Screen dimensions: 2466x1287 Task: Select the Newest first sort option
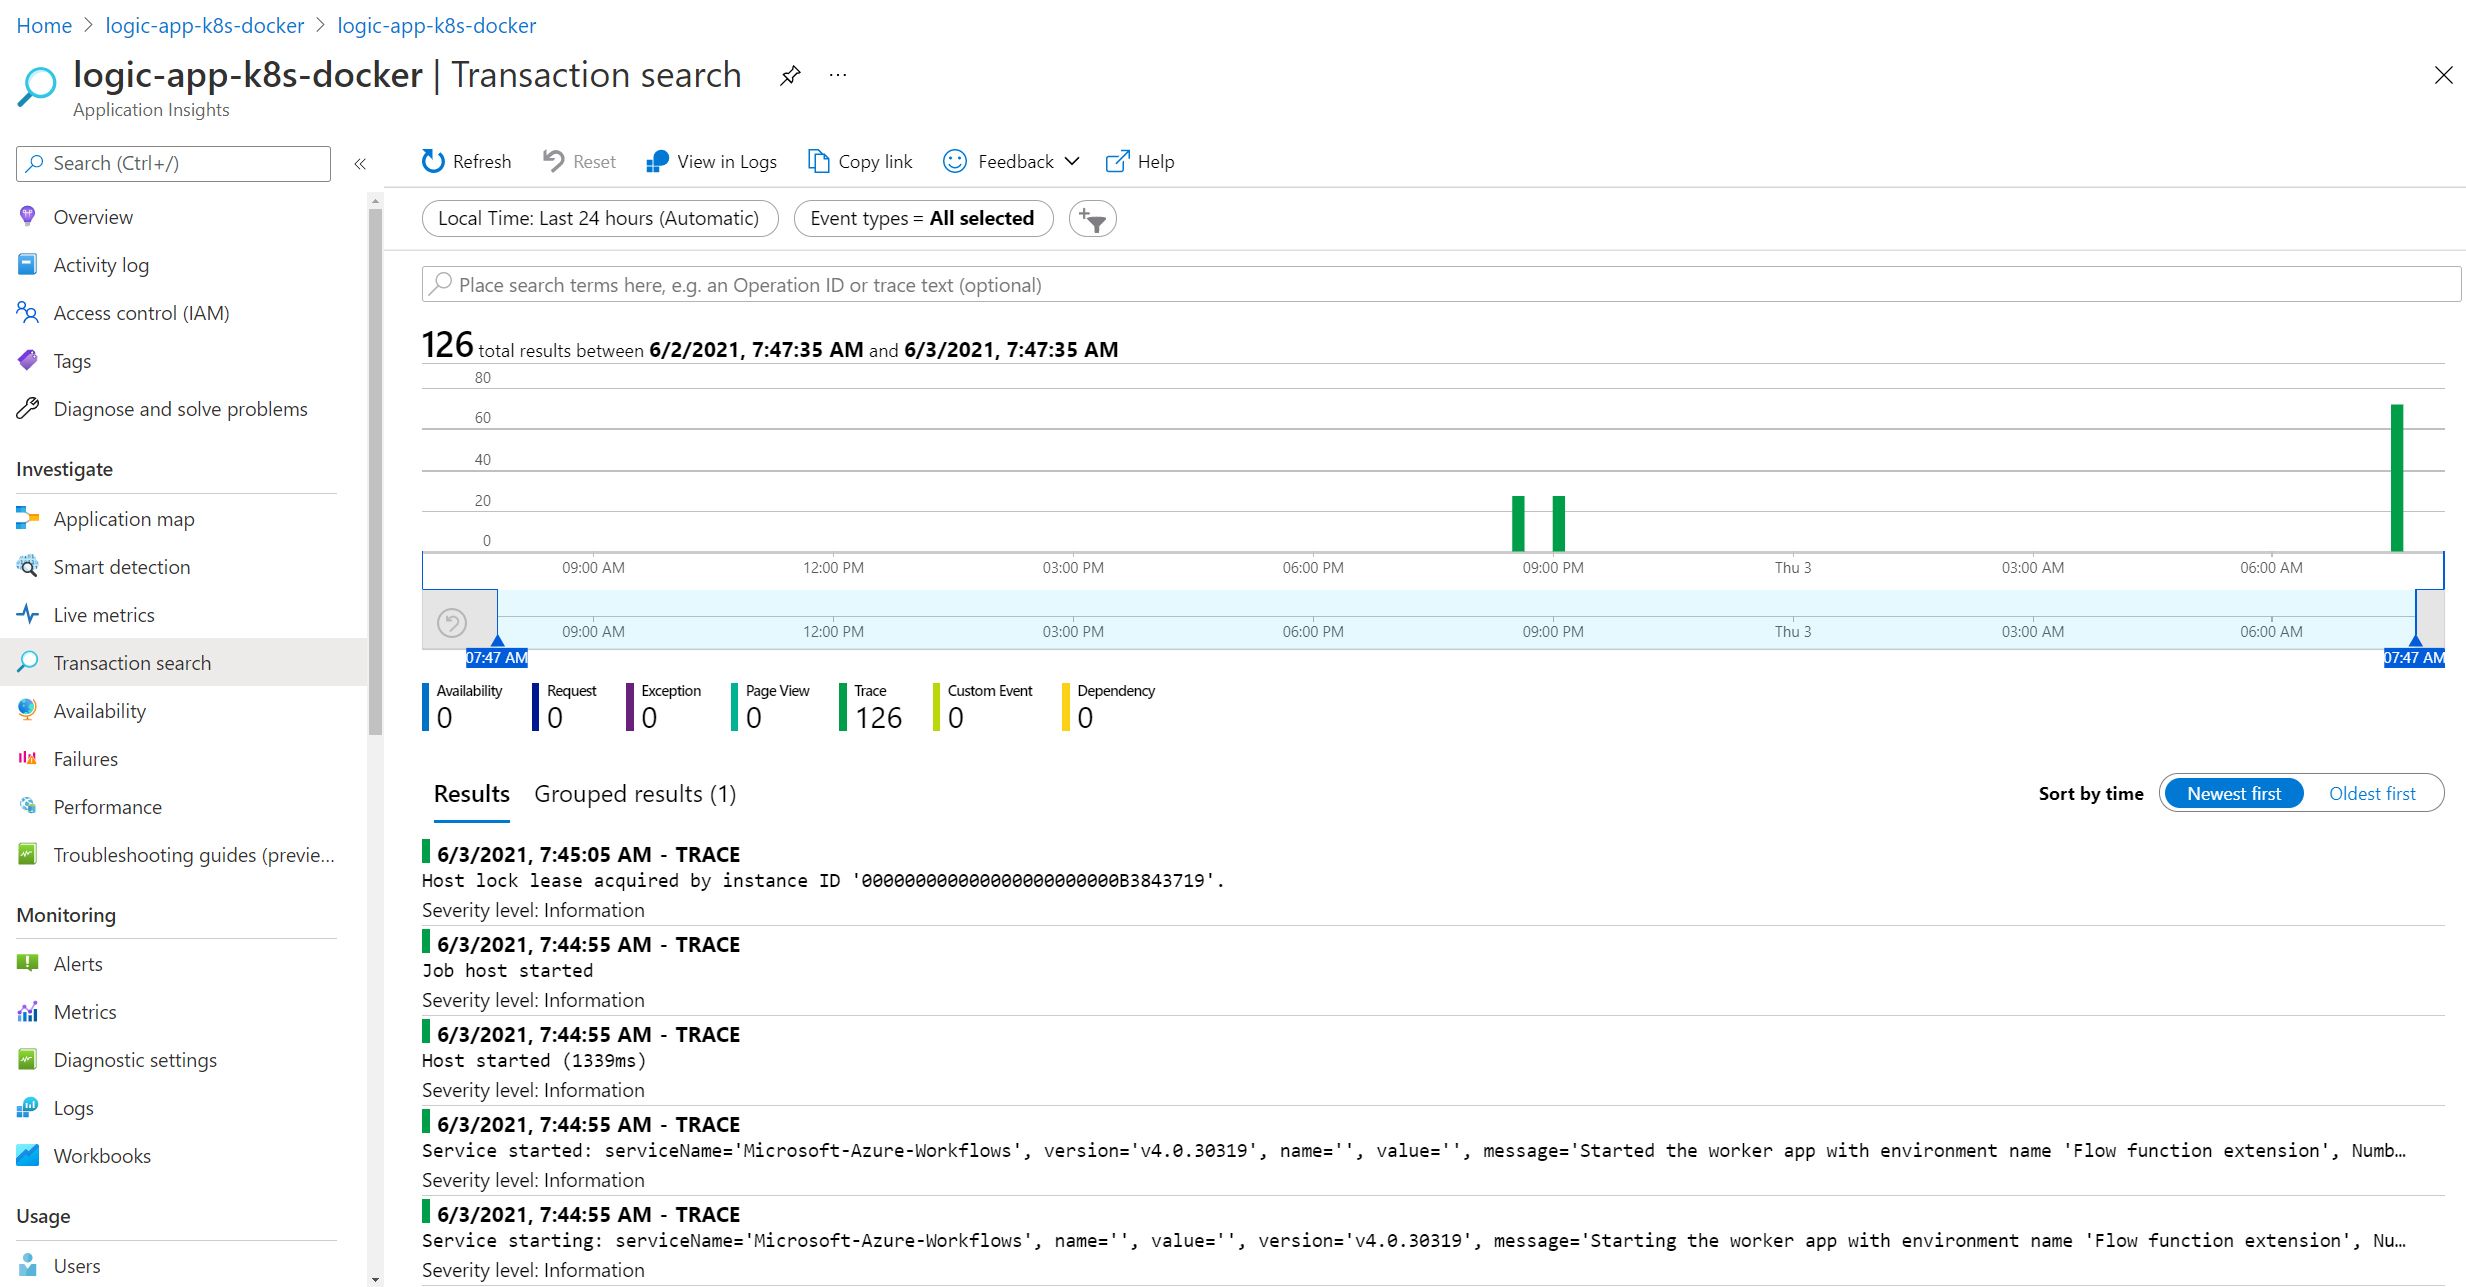pyautogui.click(x=2233, y=793)
